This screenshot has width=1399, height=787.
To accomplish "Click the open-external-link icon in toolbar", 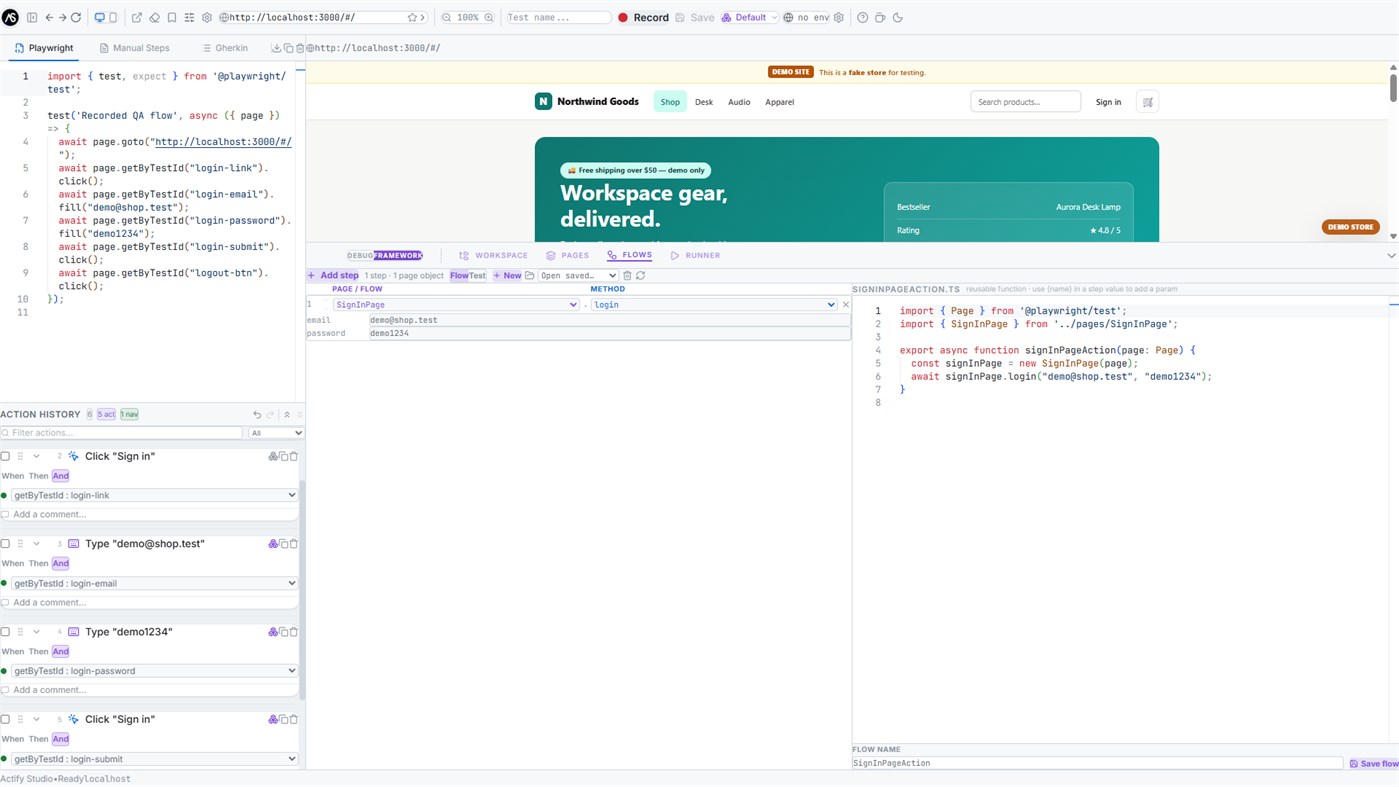I will (x=137, y=18).
